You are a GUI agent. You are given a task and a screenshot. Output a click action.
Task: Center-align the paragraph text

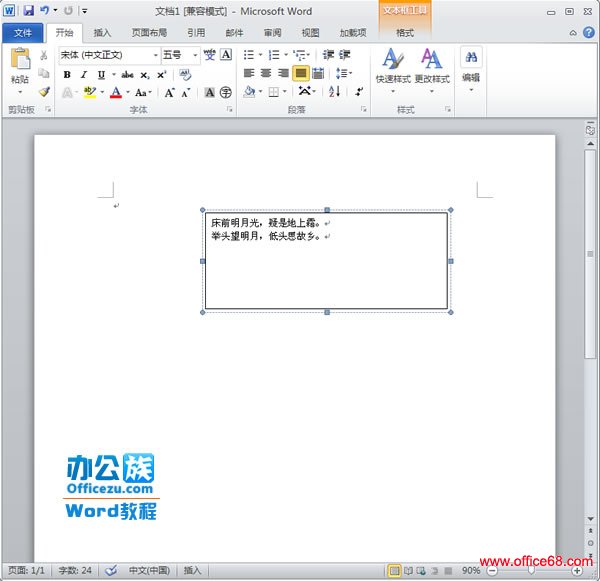(266, 73)
